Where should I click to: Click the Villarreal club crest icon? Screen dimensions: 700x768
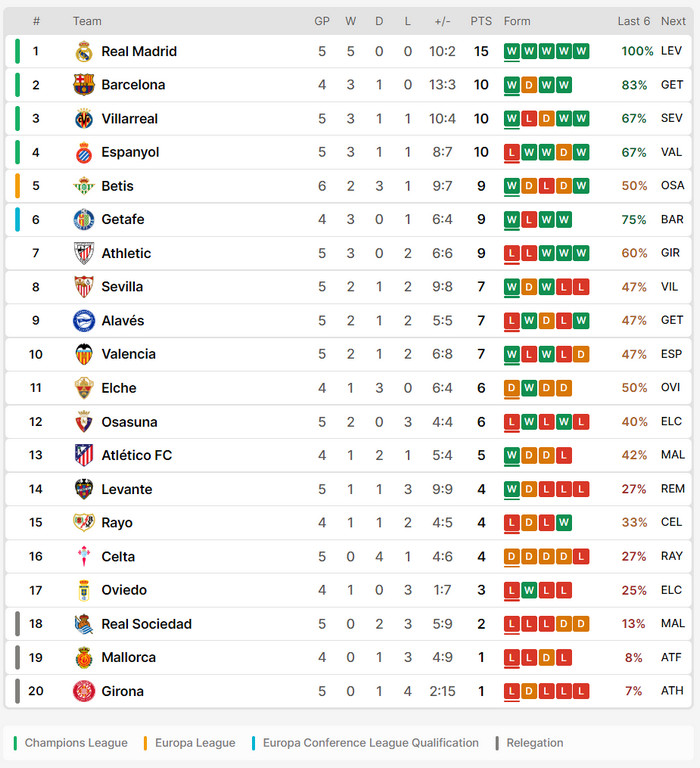pos(84,119)
